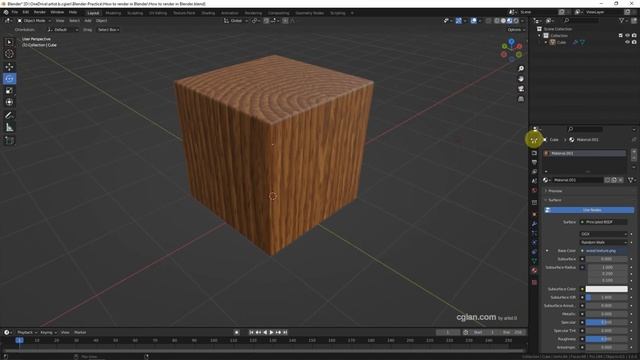
Task: Activate the Transform tool
Action: (x=9, y=102)
